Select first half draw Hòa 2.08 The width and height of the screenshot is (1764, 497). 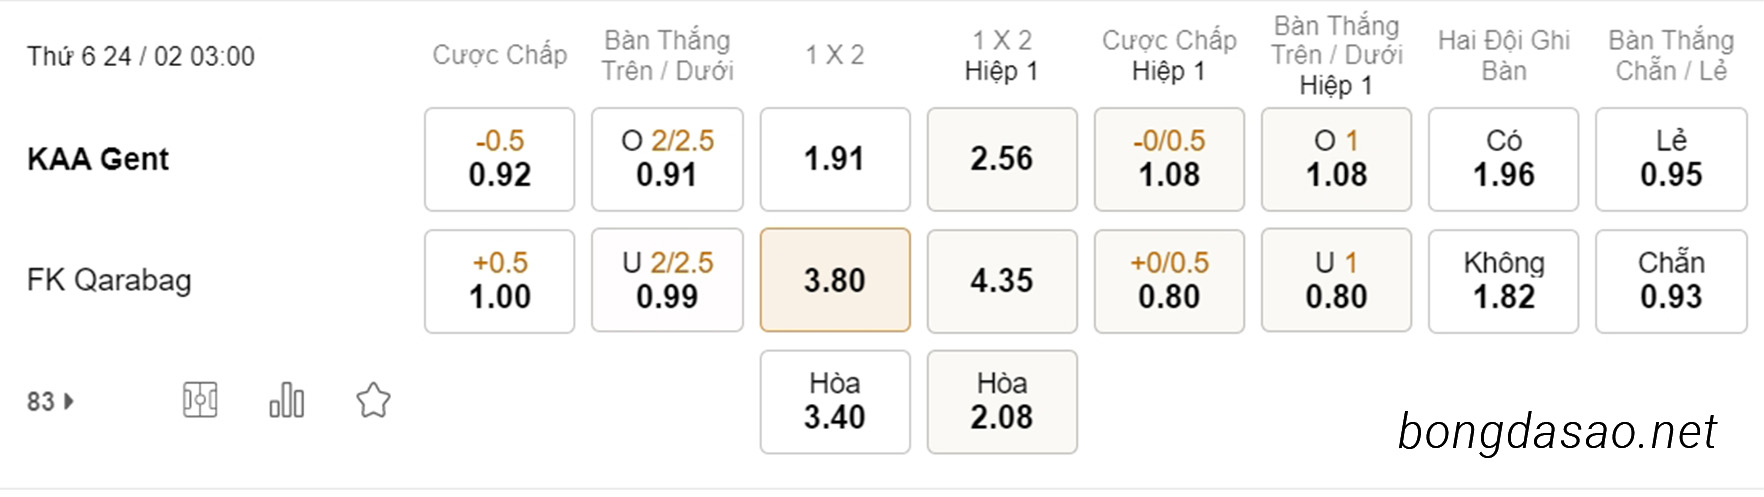[1002, 402]
